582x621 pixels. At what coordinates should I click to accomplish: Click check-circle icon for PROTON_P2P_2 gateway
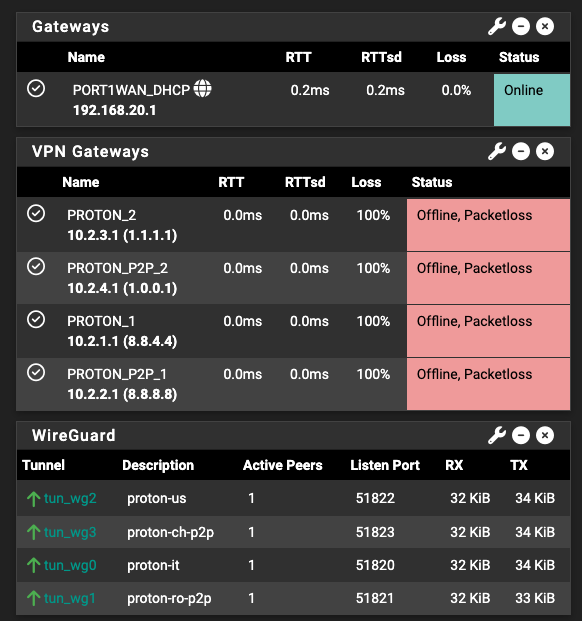point(36,267)
